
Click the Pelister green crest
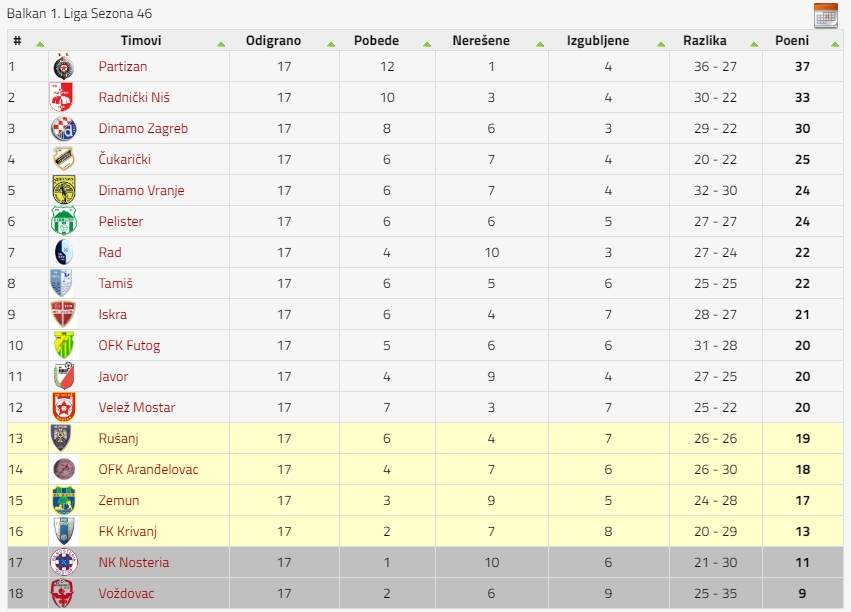[x=63, y=221]
